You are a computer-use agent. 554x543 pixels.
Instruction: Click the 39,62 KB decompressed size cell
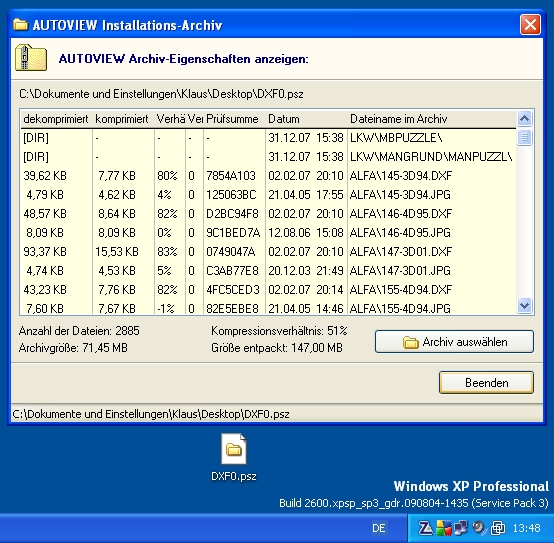[45, 176]
